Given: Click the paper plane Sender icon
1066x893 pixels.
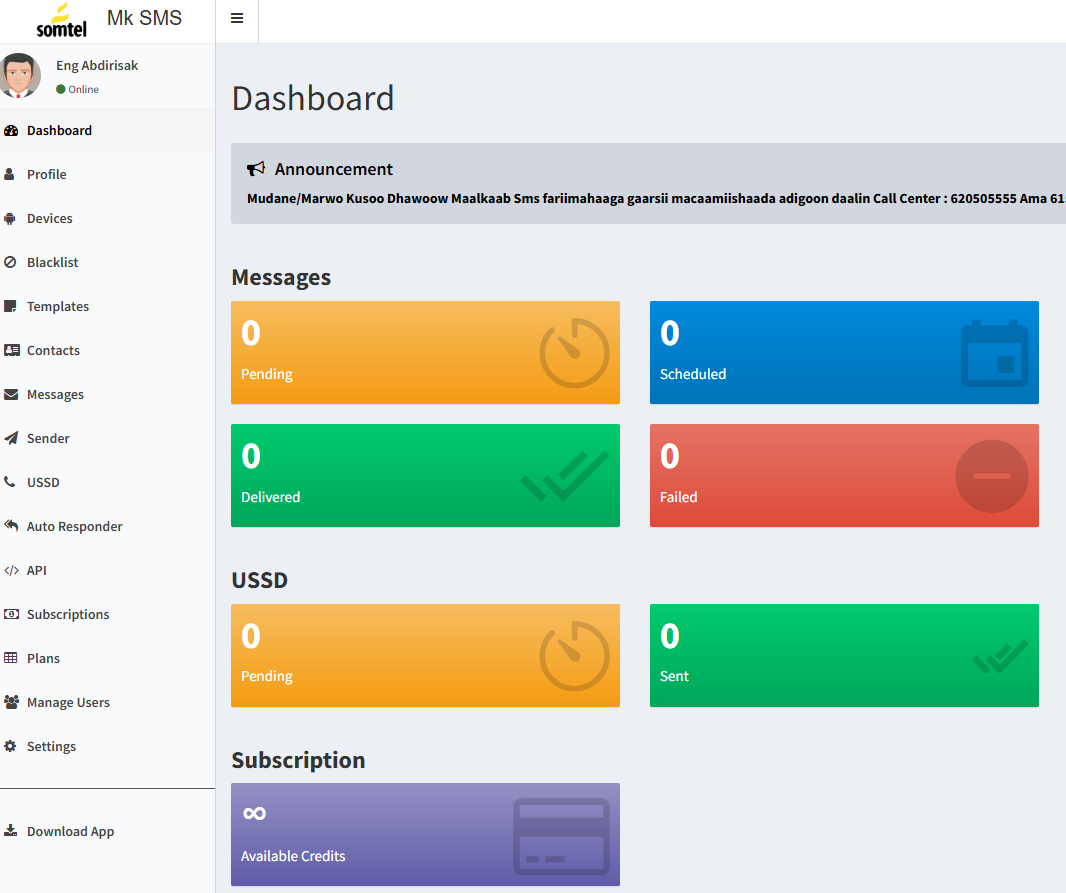Looking at the screenshot, I should pyautogui.click(x=11, y=438).
